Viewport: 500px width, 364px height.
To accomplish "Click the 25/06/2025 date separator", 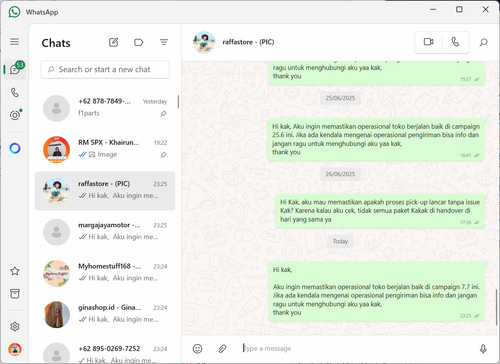I will [x=340, y=98].
